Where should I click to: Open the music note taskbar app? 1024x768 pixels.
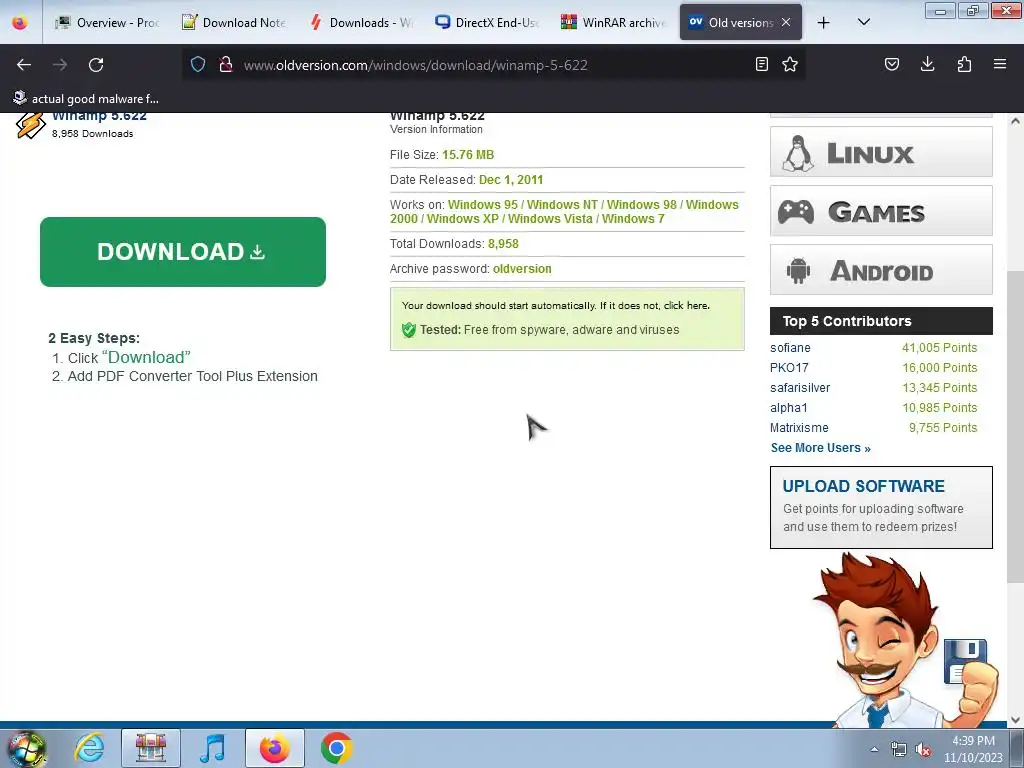pos(212,748)
